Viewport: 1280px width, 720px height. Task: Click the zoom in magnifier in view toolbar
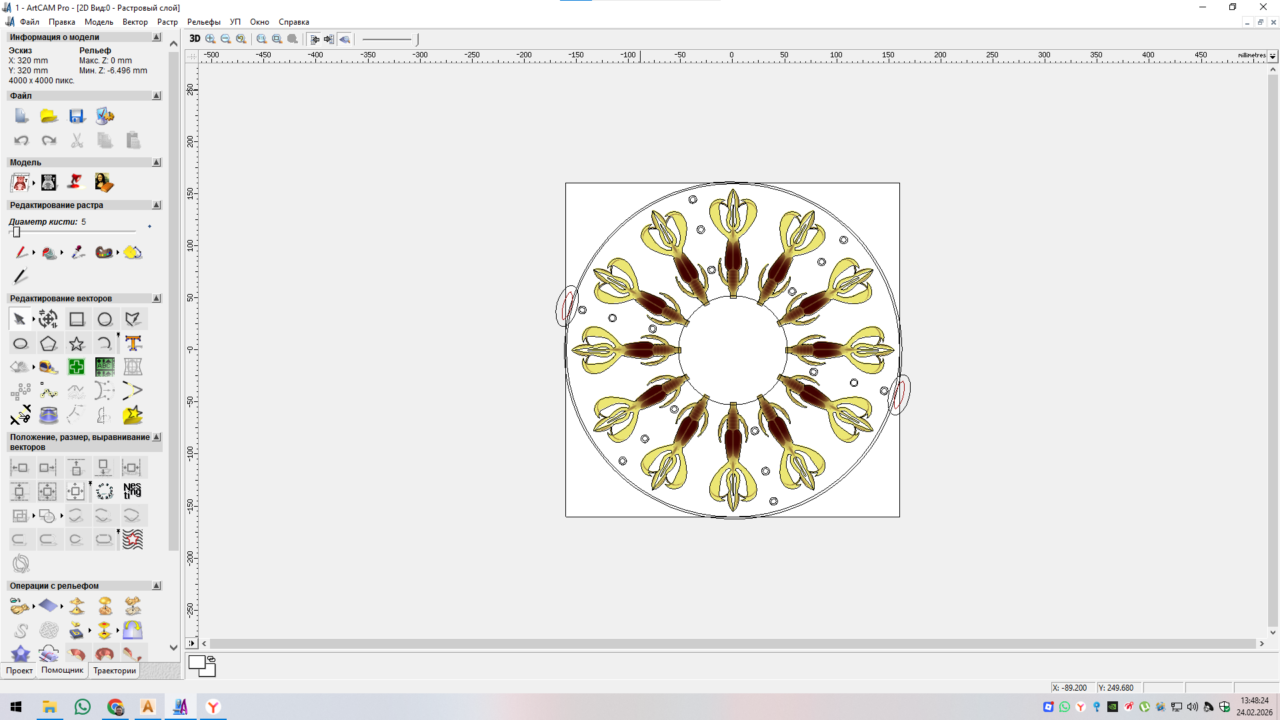(x=210, y=39)
